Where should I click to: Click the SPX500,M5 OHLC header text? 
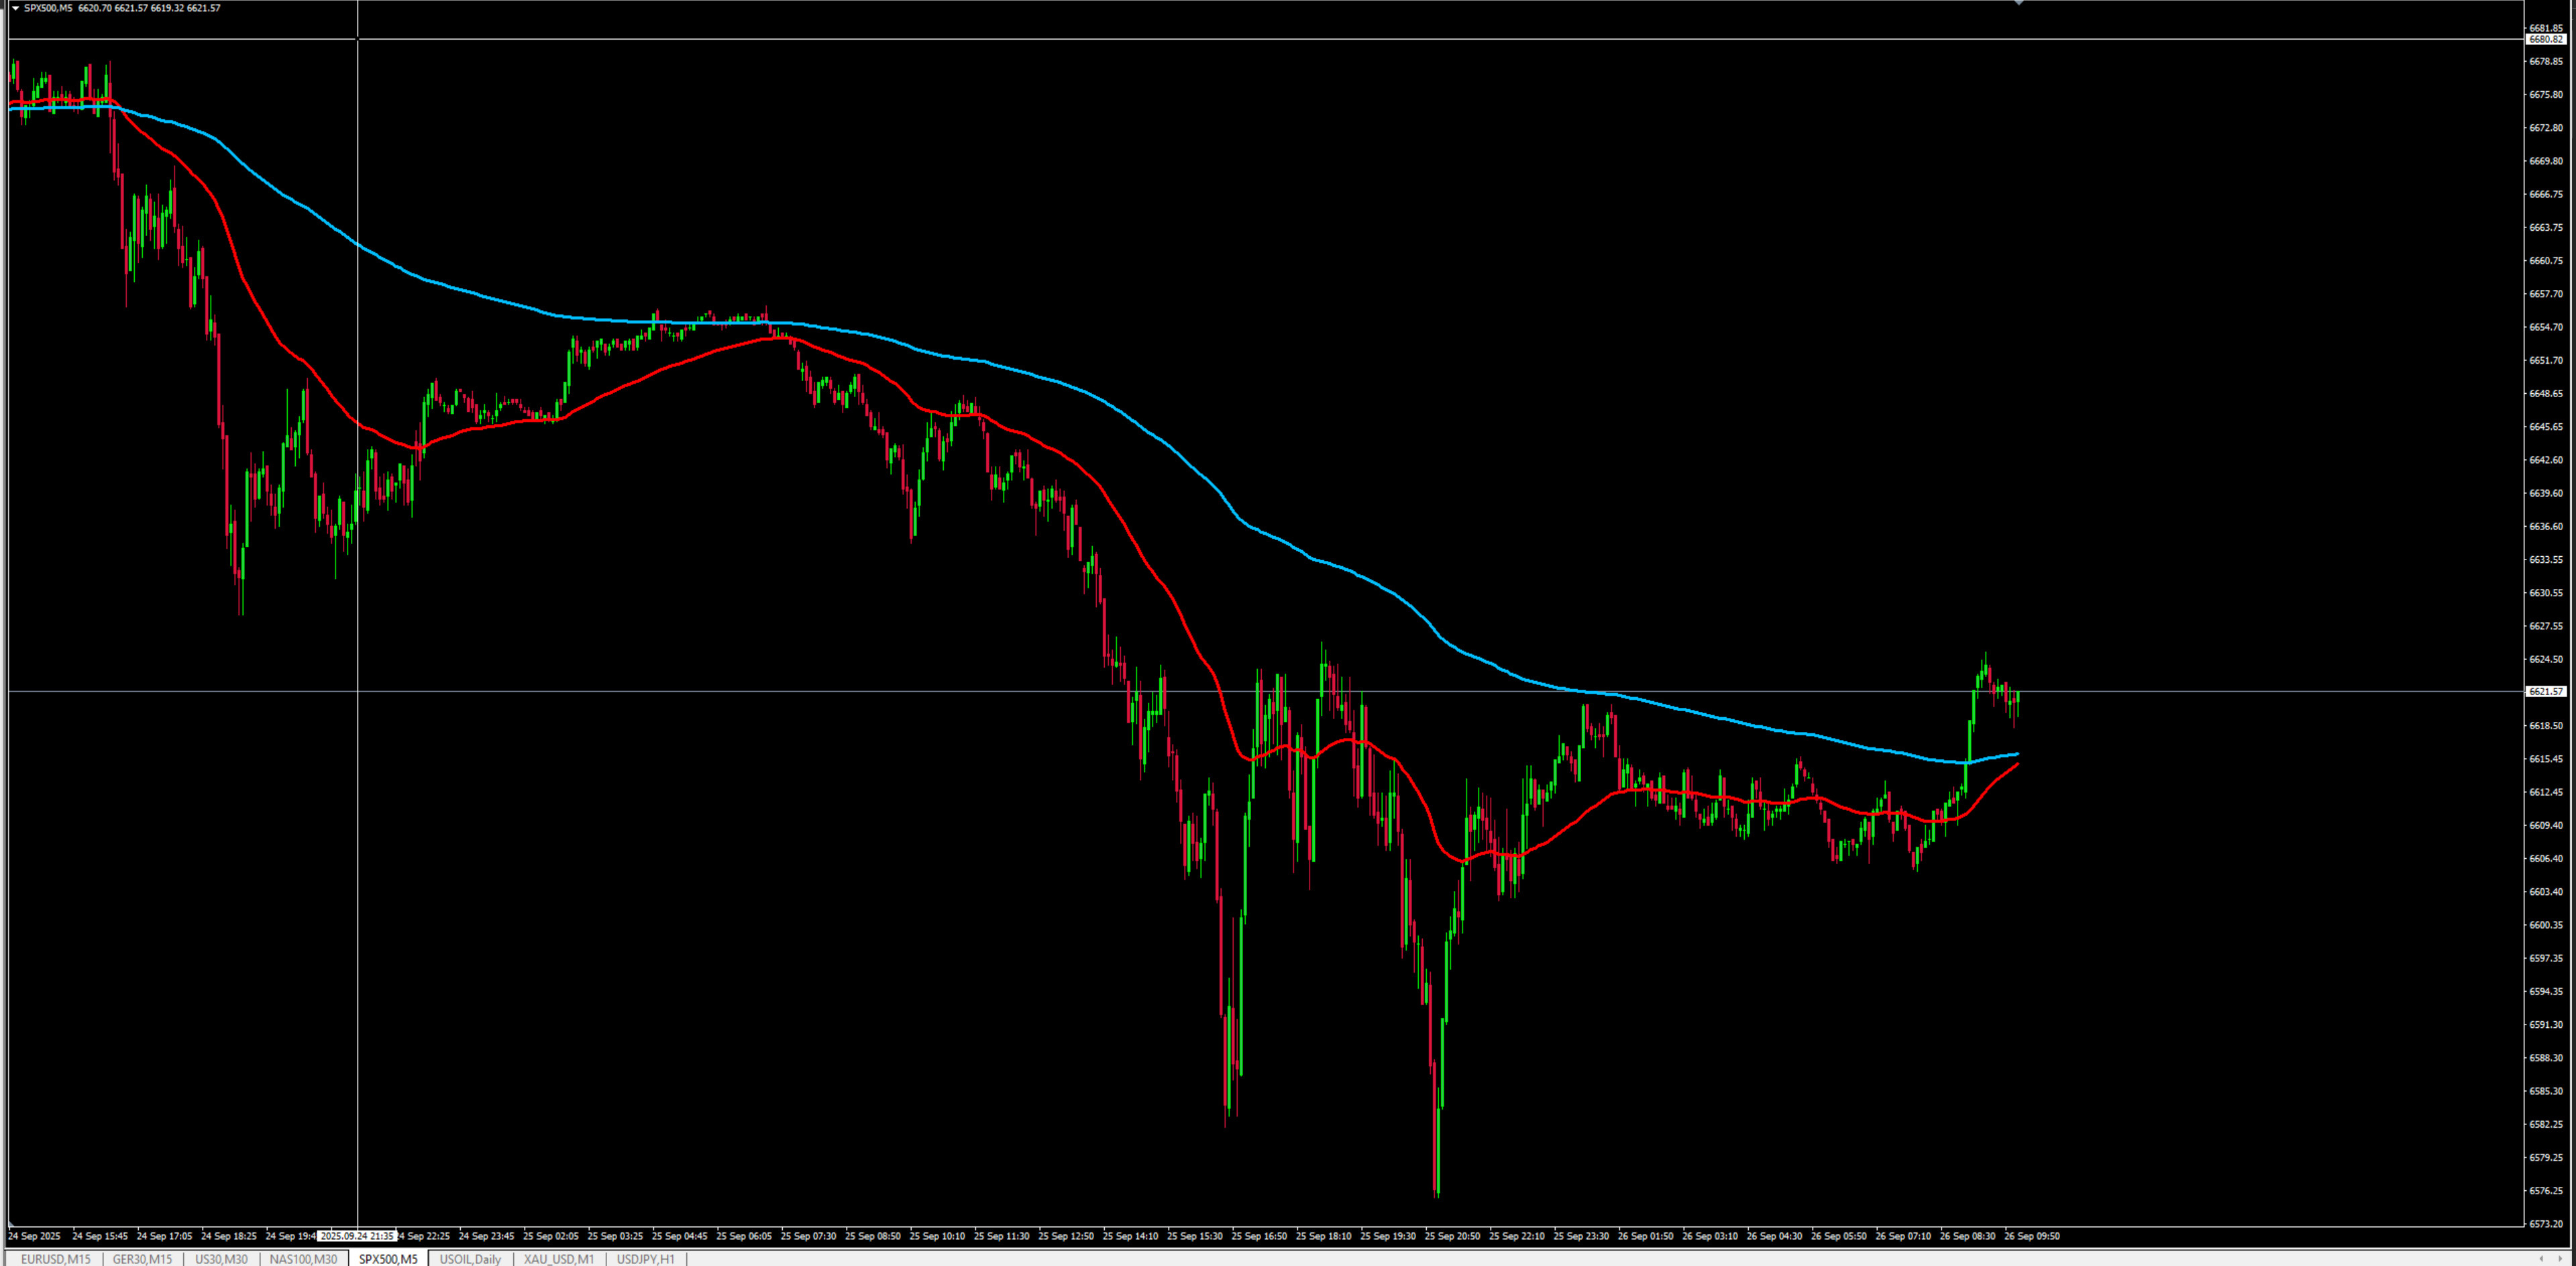tap(122, 8)
